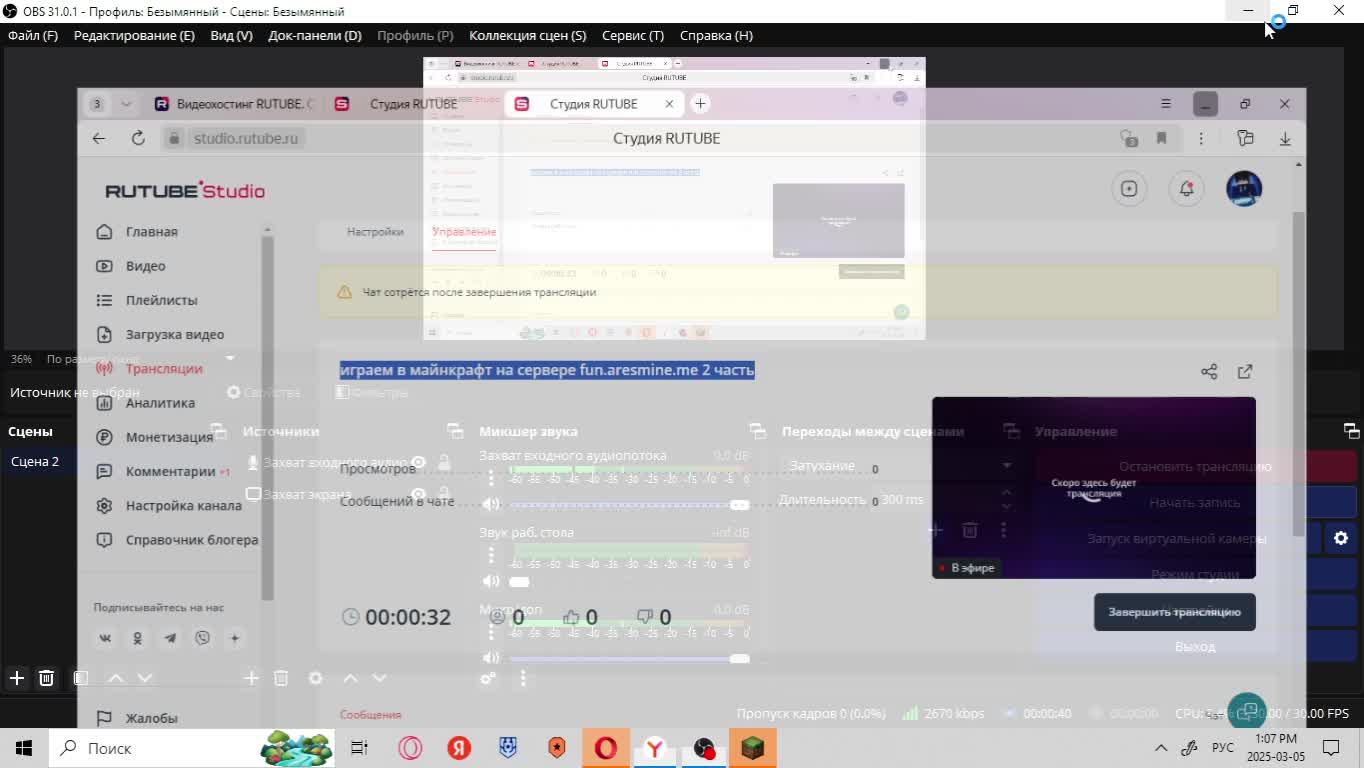Open the Док-панели menu in OBS
This screenshot has width=1364, height=768.
315,35
